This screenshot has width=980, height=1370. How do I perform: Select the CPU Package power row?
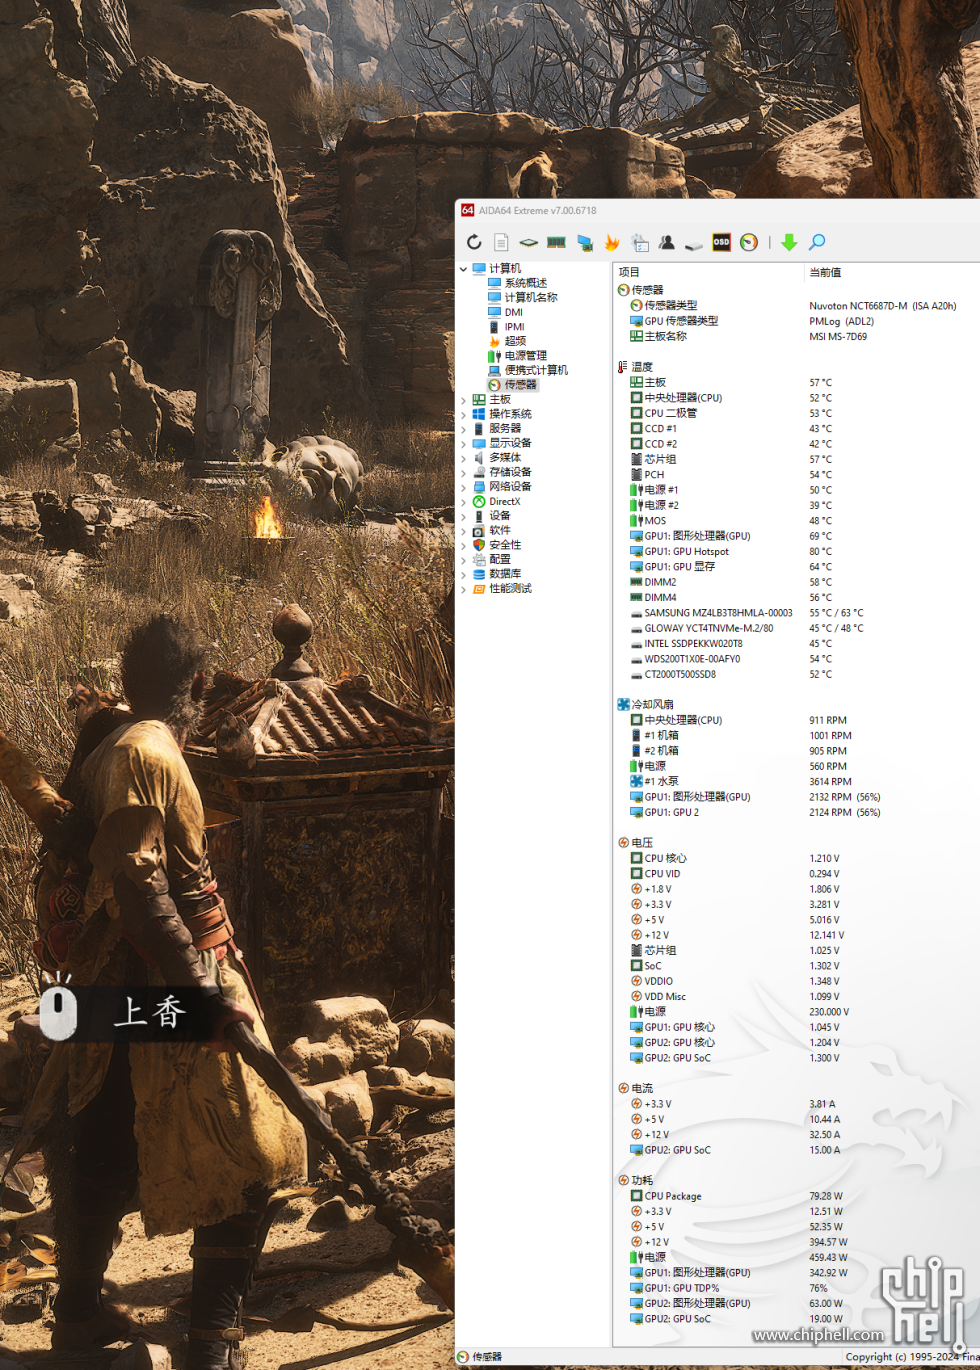point(796,1196)
